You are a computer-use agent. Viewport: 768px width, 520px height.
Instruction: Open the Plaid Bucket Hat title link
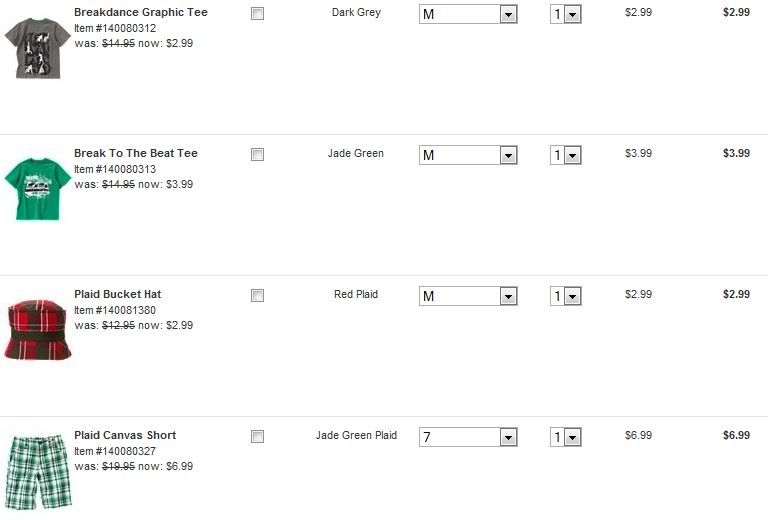pos(117,295)
